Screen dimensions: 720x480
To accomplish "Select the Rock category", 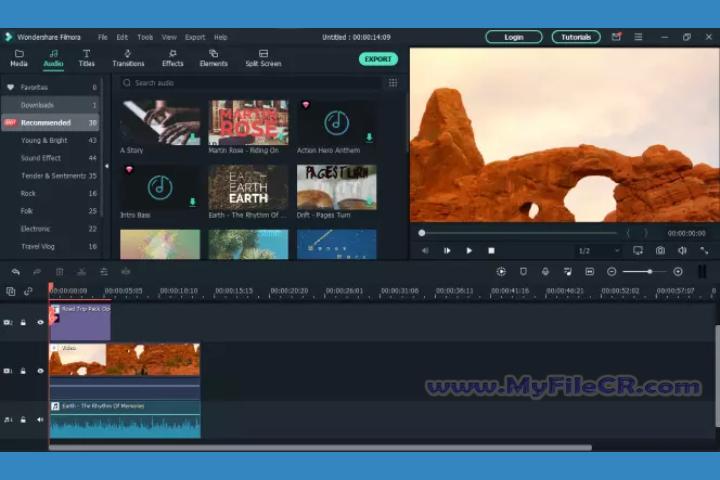I will pyautogui.click(x=51, y=193).
